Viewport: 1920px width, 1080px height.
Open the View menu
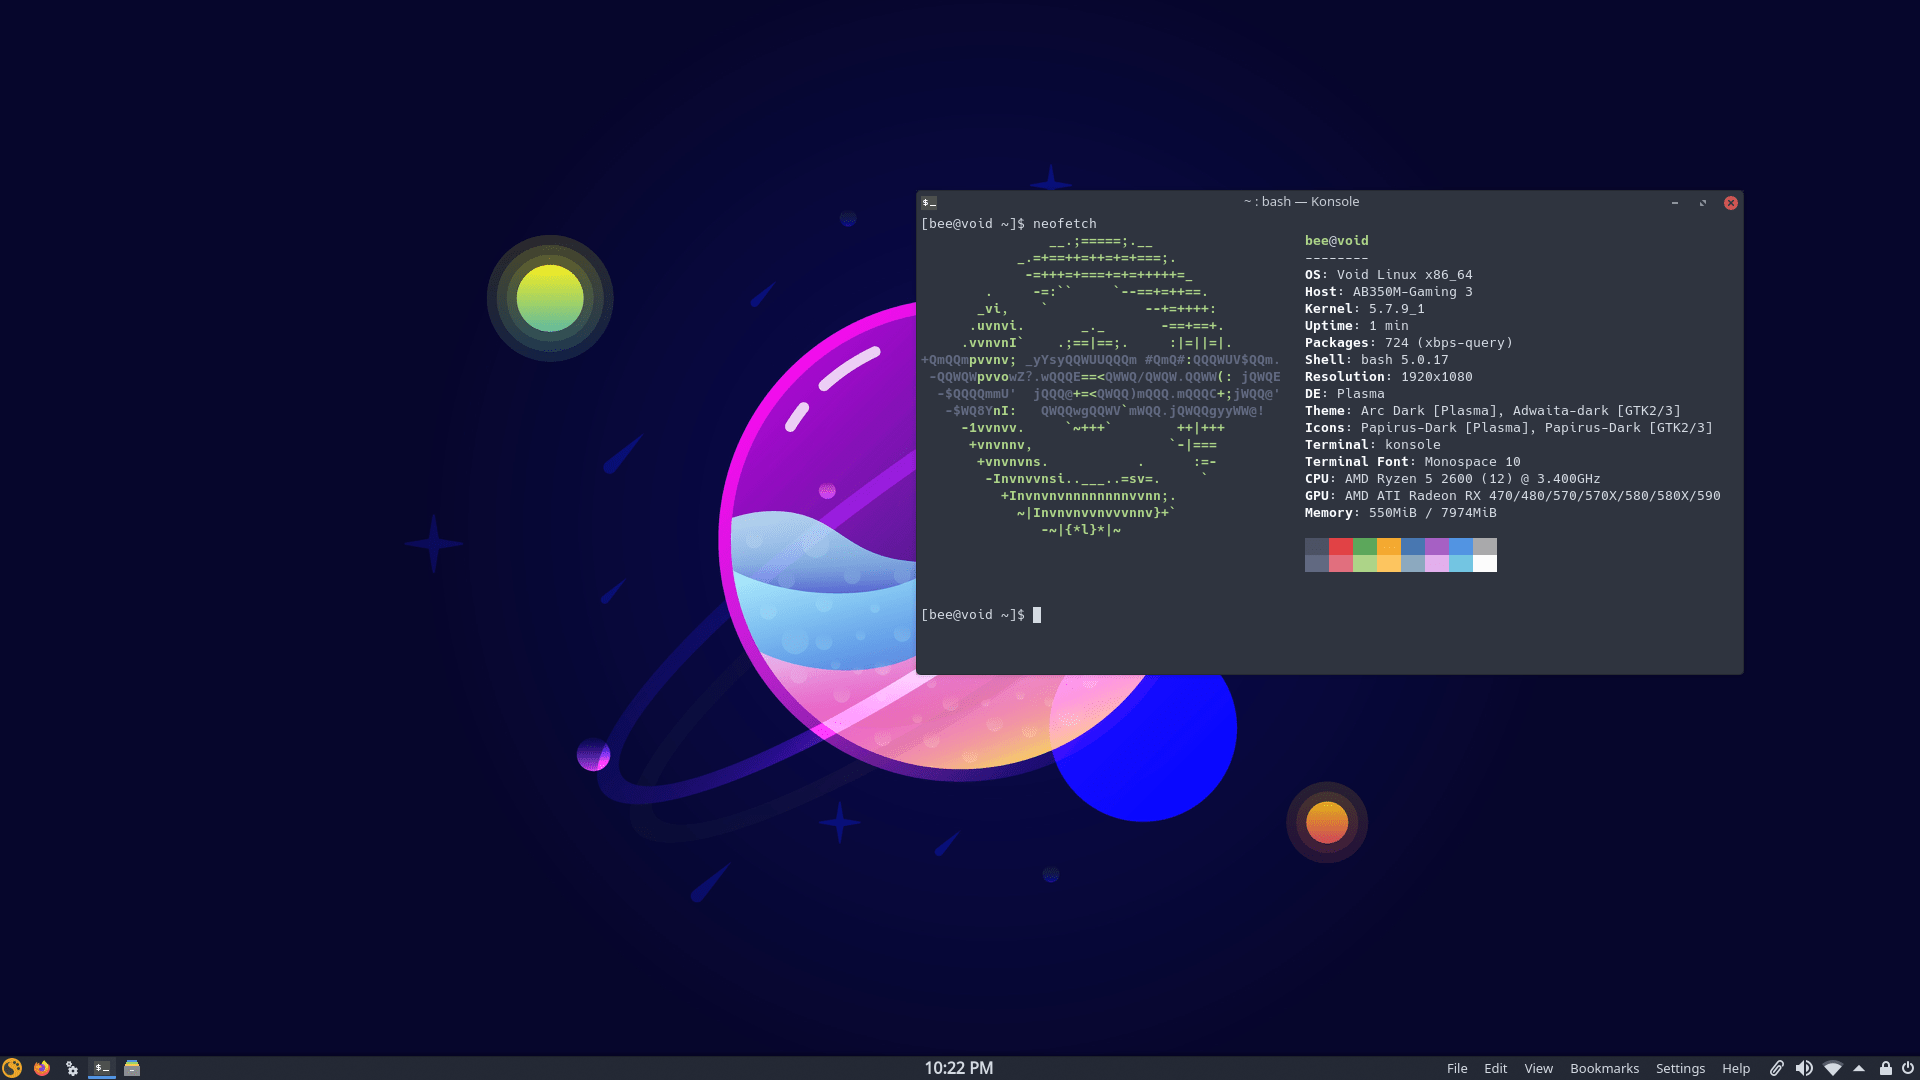click(x=1538, y=1068)
